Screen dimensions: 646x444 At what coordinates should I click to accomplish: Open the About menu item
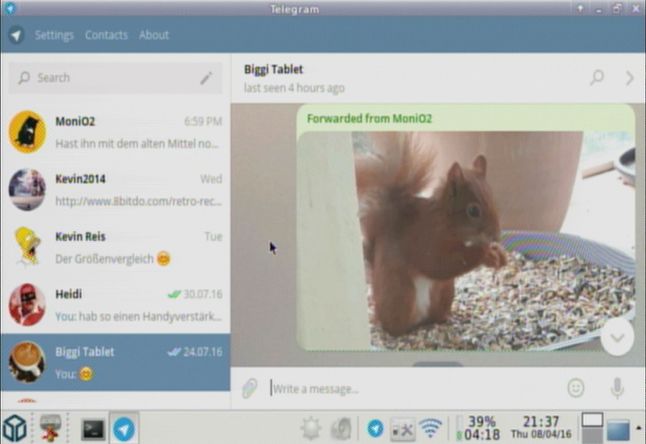(x=154, y=35)
